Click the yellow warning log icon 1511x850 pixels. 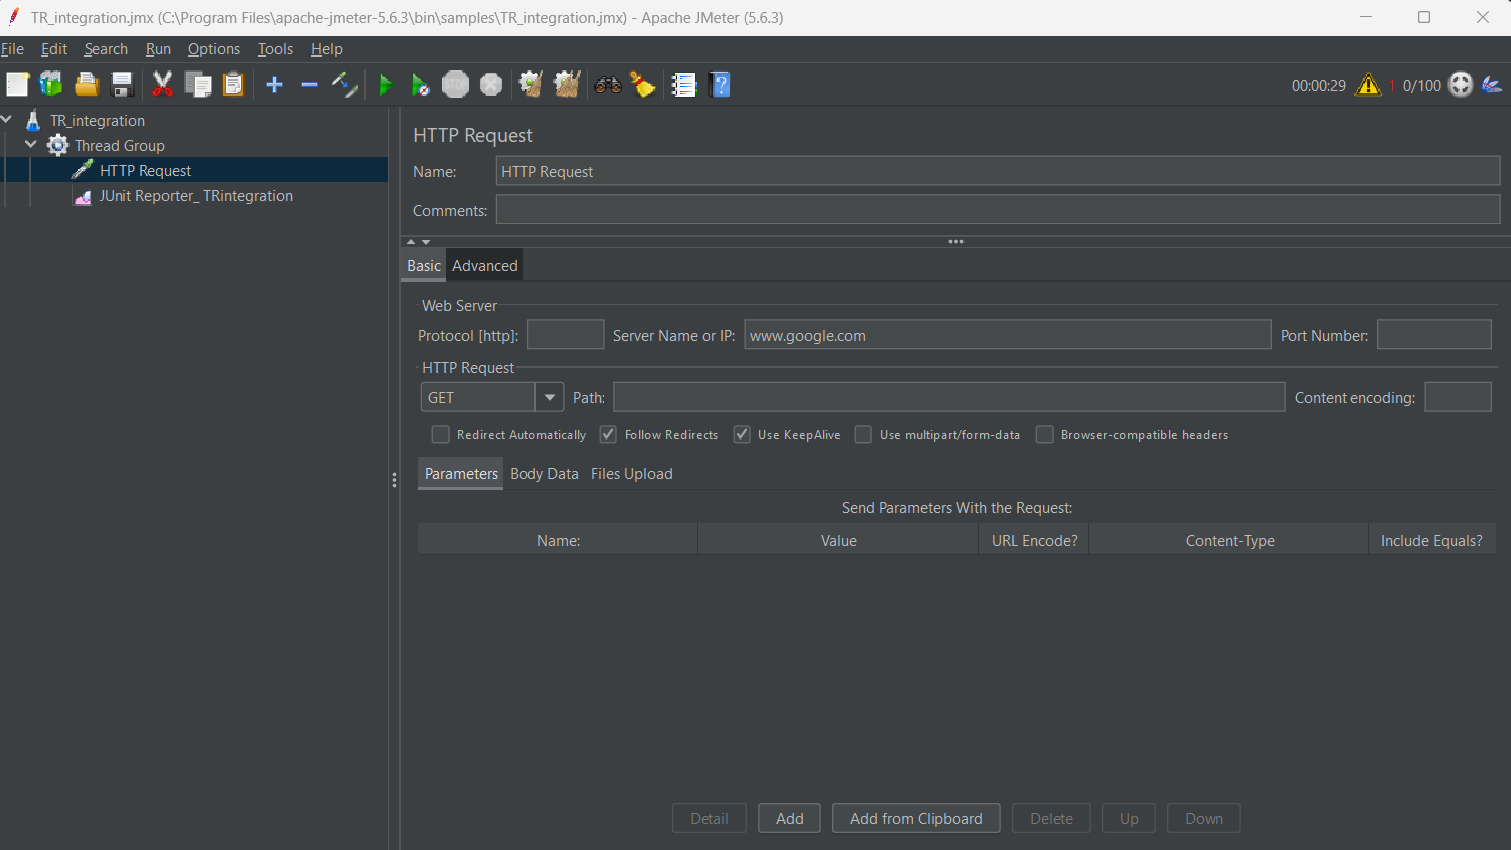[1367, 85]
